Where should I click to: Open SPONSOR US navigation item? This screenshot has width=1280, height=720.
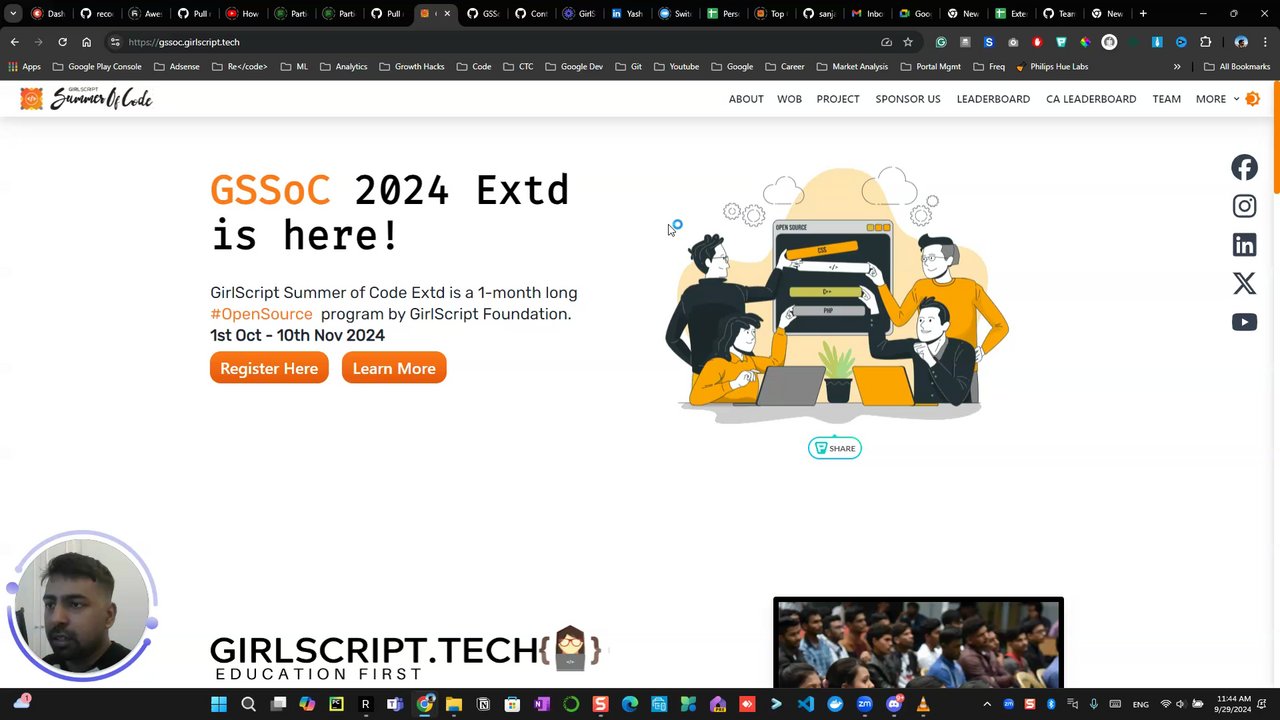pyautogui.click(x=908, y=99)
